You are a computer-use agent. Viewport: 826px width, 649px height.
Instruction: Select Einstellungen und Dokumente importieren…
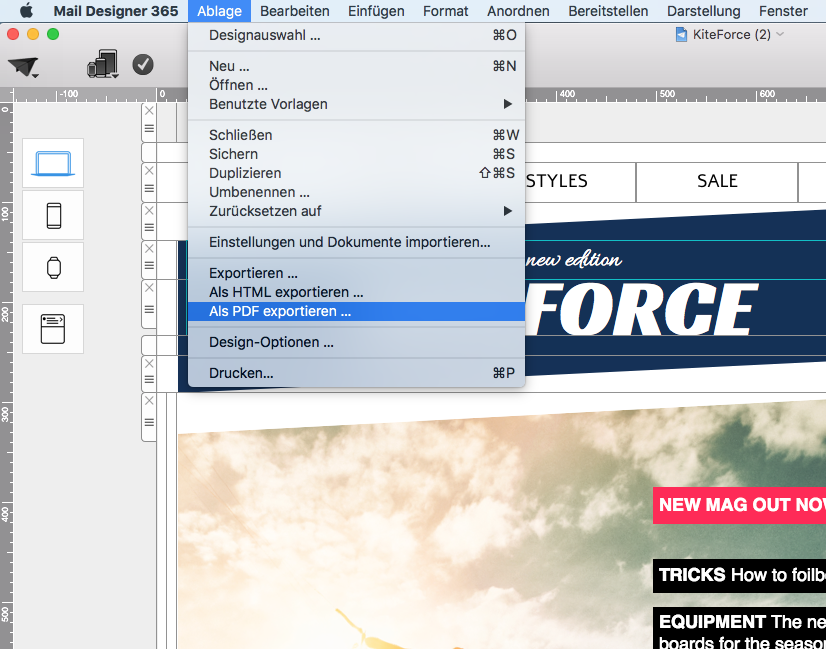tap(357, 242)
